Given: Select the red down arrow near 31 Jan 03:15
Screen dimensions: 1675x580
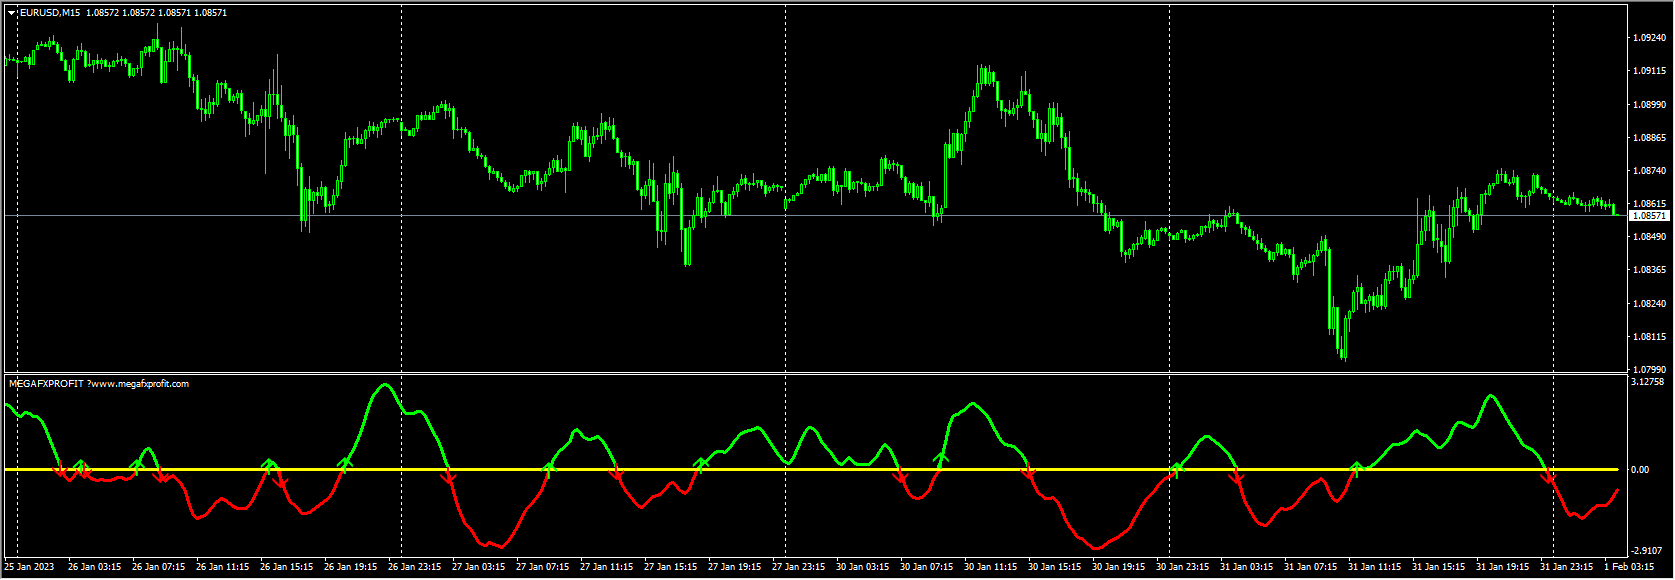Looking at the screenshot, I should [x=1237, y=477].
